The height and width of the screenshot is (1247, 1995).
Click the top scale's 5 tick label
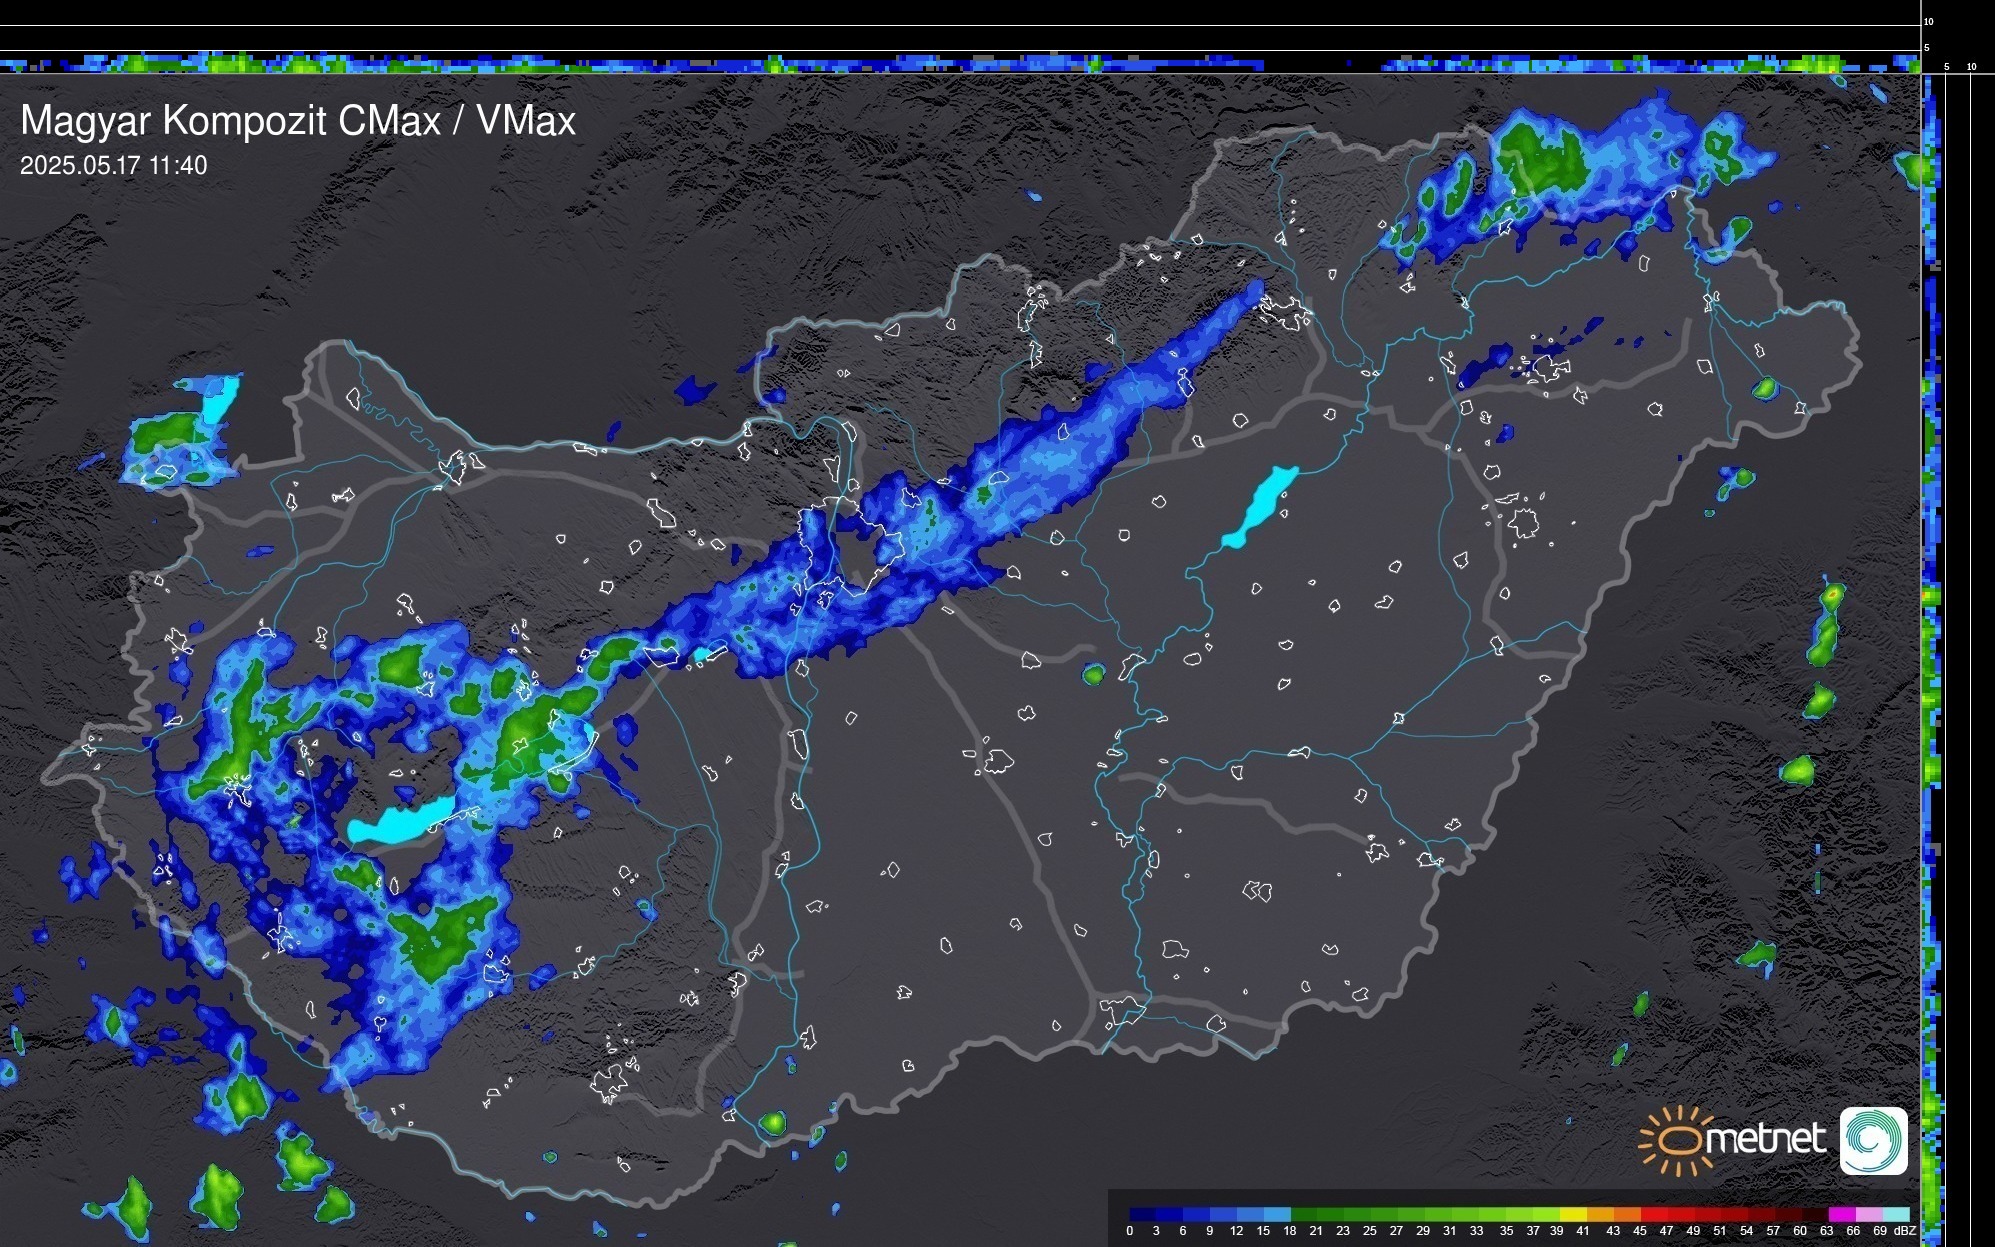1927,48
